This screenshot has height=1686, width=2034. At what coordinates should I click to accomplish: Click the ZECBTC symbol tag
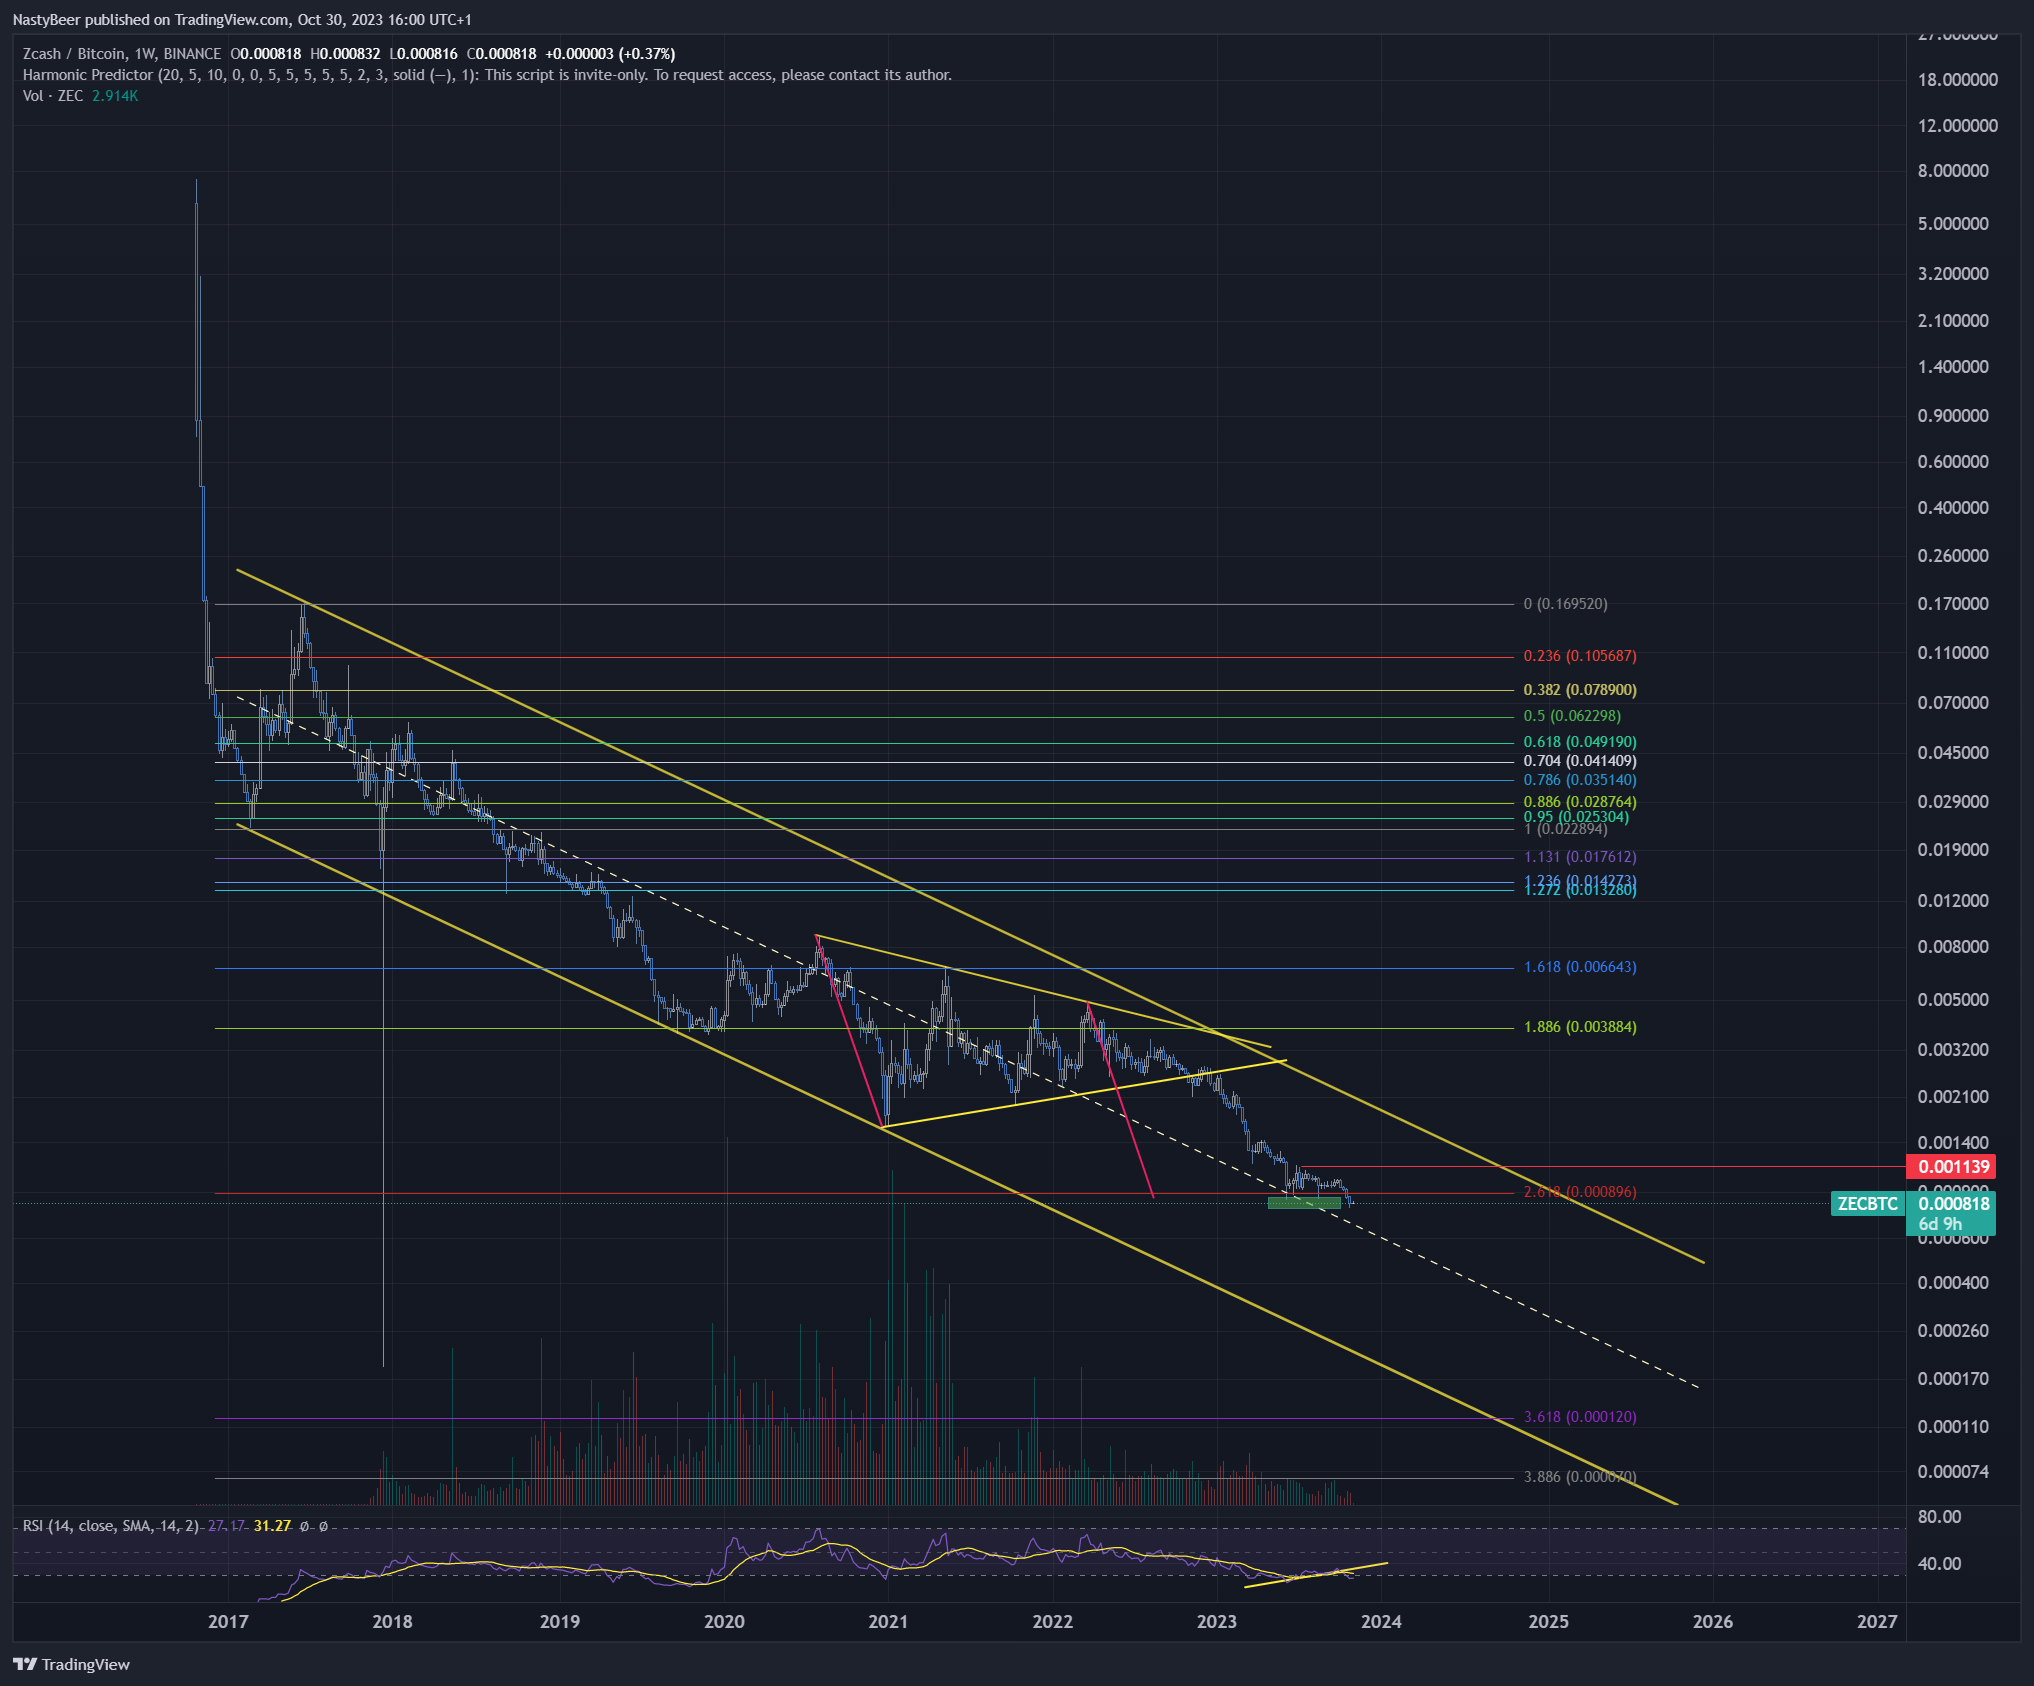(x=1867, y=1204)
